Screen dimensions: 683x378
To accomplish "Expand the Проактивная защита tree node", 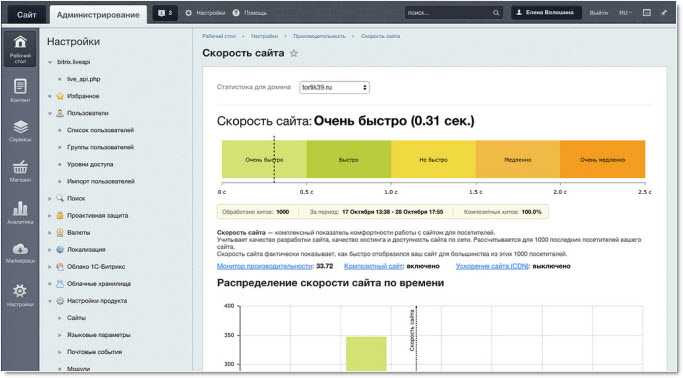I will pos(50,216).
